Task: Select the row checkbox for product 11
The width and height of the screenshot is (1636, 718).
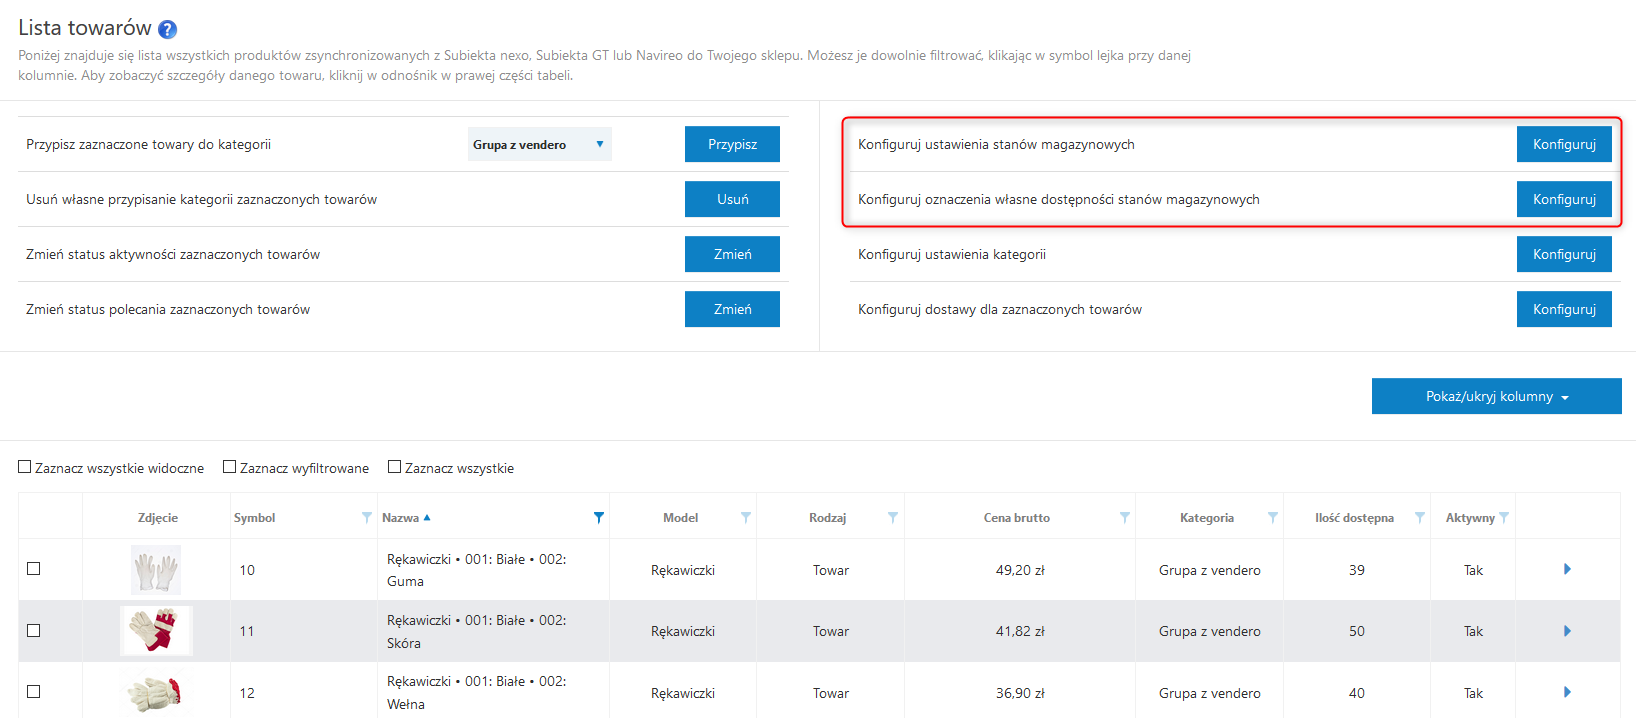Action: point(34,631)
